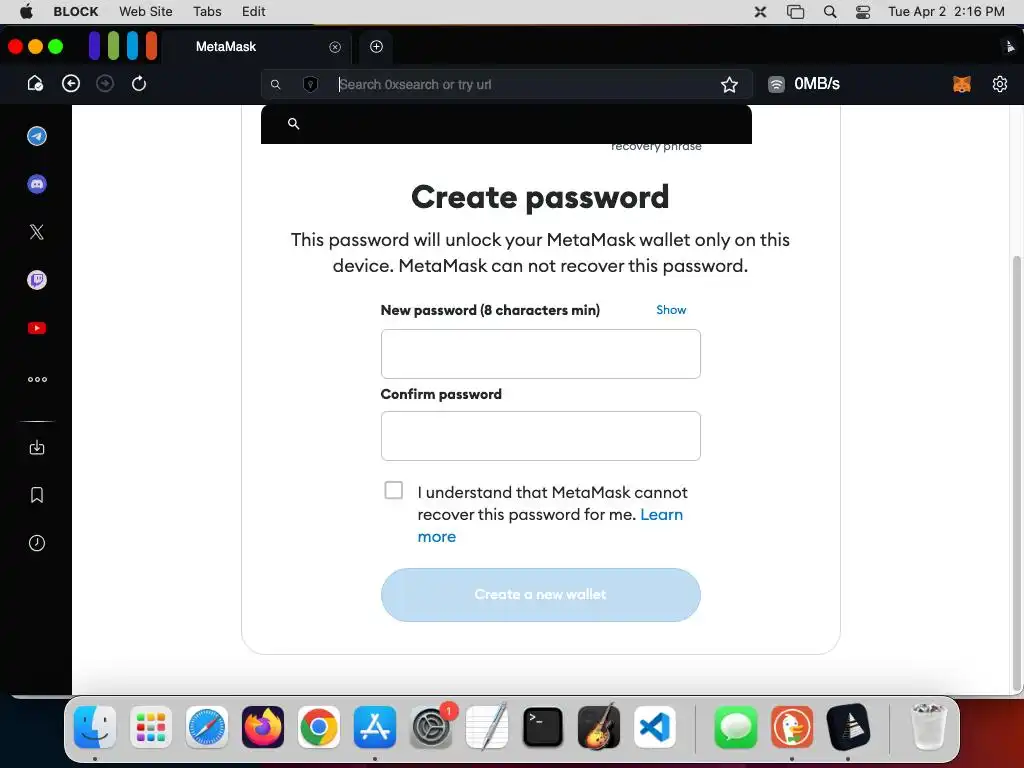Image resolution: width=1024 pixels, height=768 pixels.
Task: Open the Telegram sidebar shortcut
Action: pyautogui.click(x=37, y=136)
